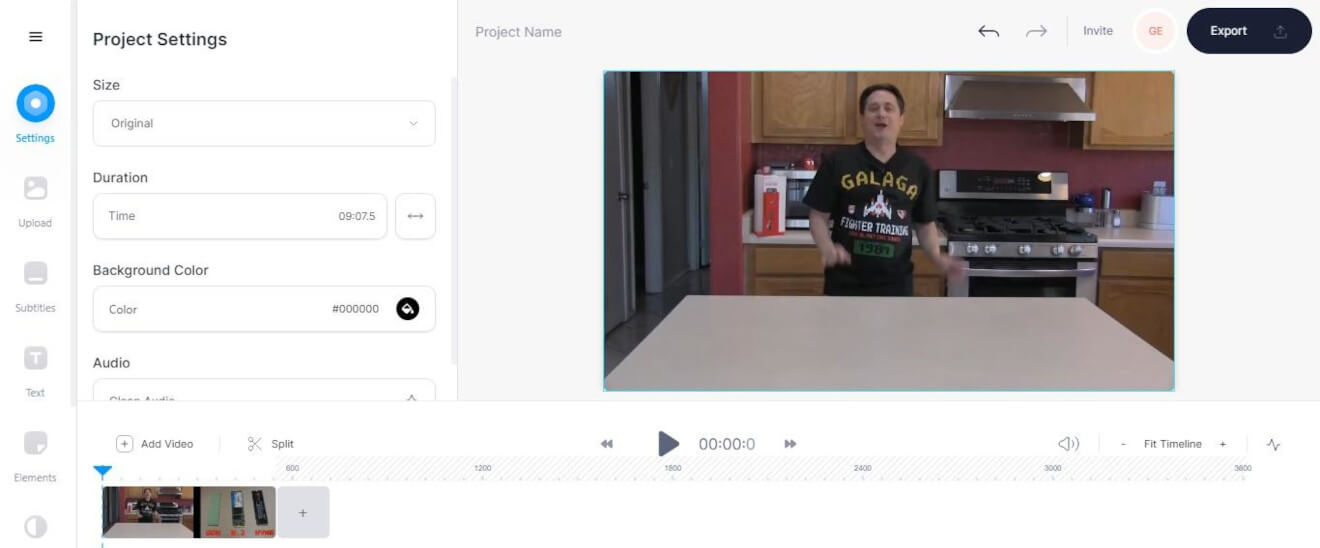Split the clip with scissors tool
The width and height of the screenshot is (1320, 548).
pos(271,444)
